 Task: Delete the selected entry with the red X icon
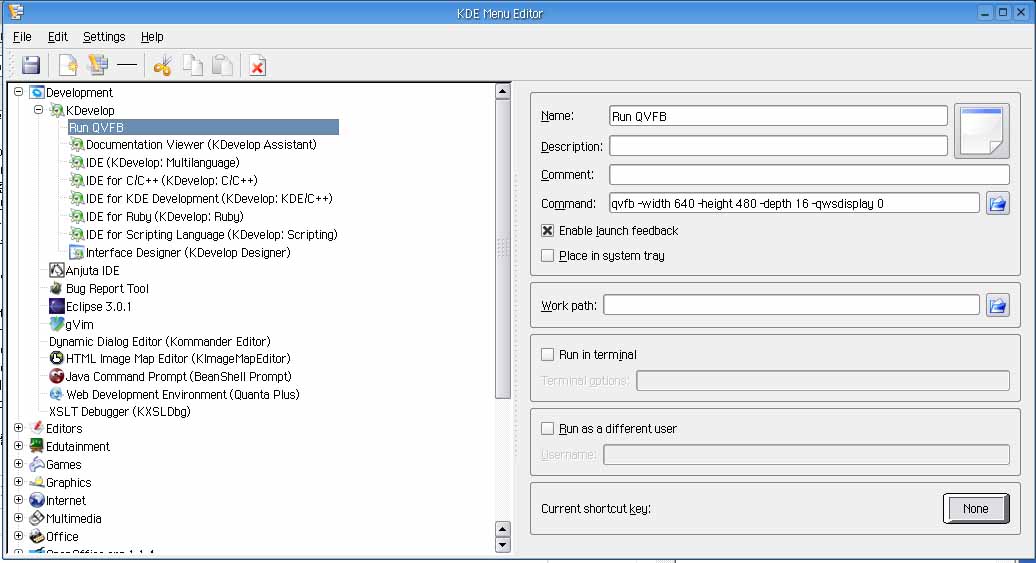[x=258, y=65]
